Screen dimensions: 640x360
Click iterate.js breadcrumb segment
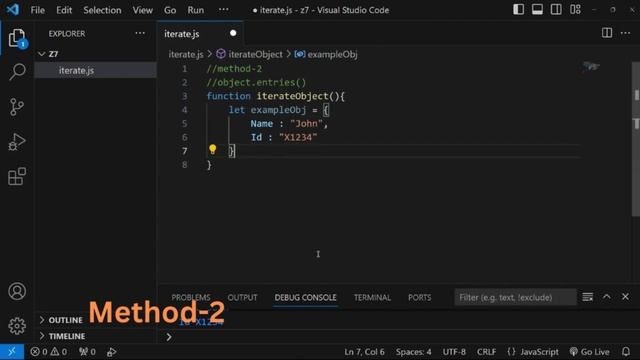(186, 54)
